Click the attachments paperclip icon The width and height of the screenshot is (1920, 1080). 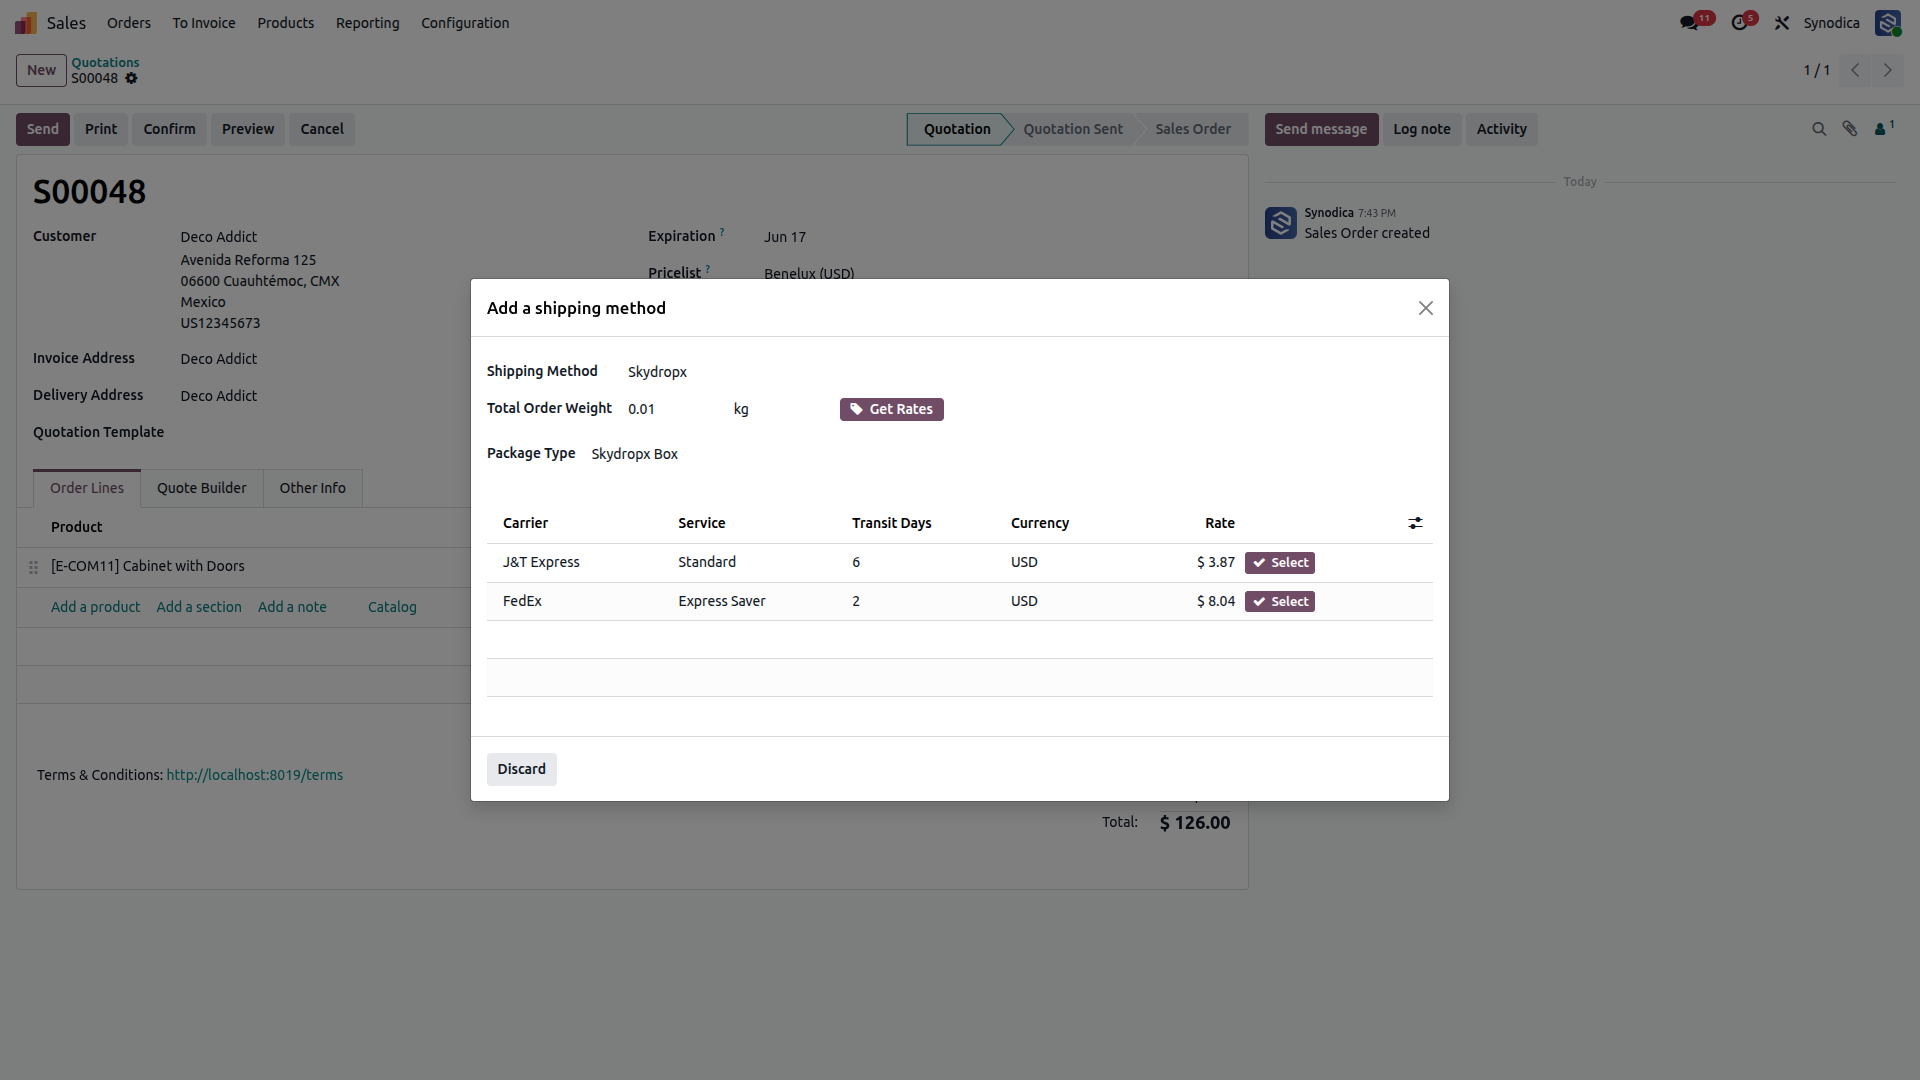tap(1850, 129)
